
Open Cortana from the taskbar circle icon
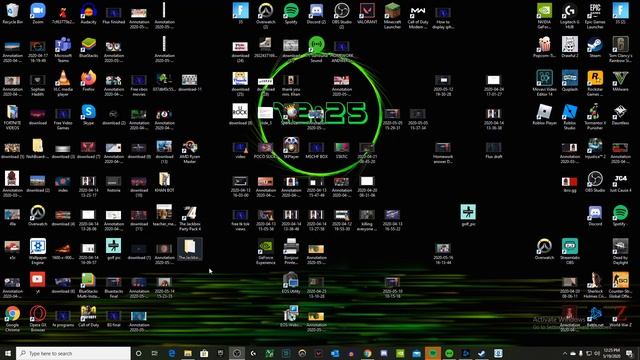tap(138, 353)
